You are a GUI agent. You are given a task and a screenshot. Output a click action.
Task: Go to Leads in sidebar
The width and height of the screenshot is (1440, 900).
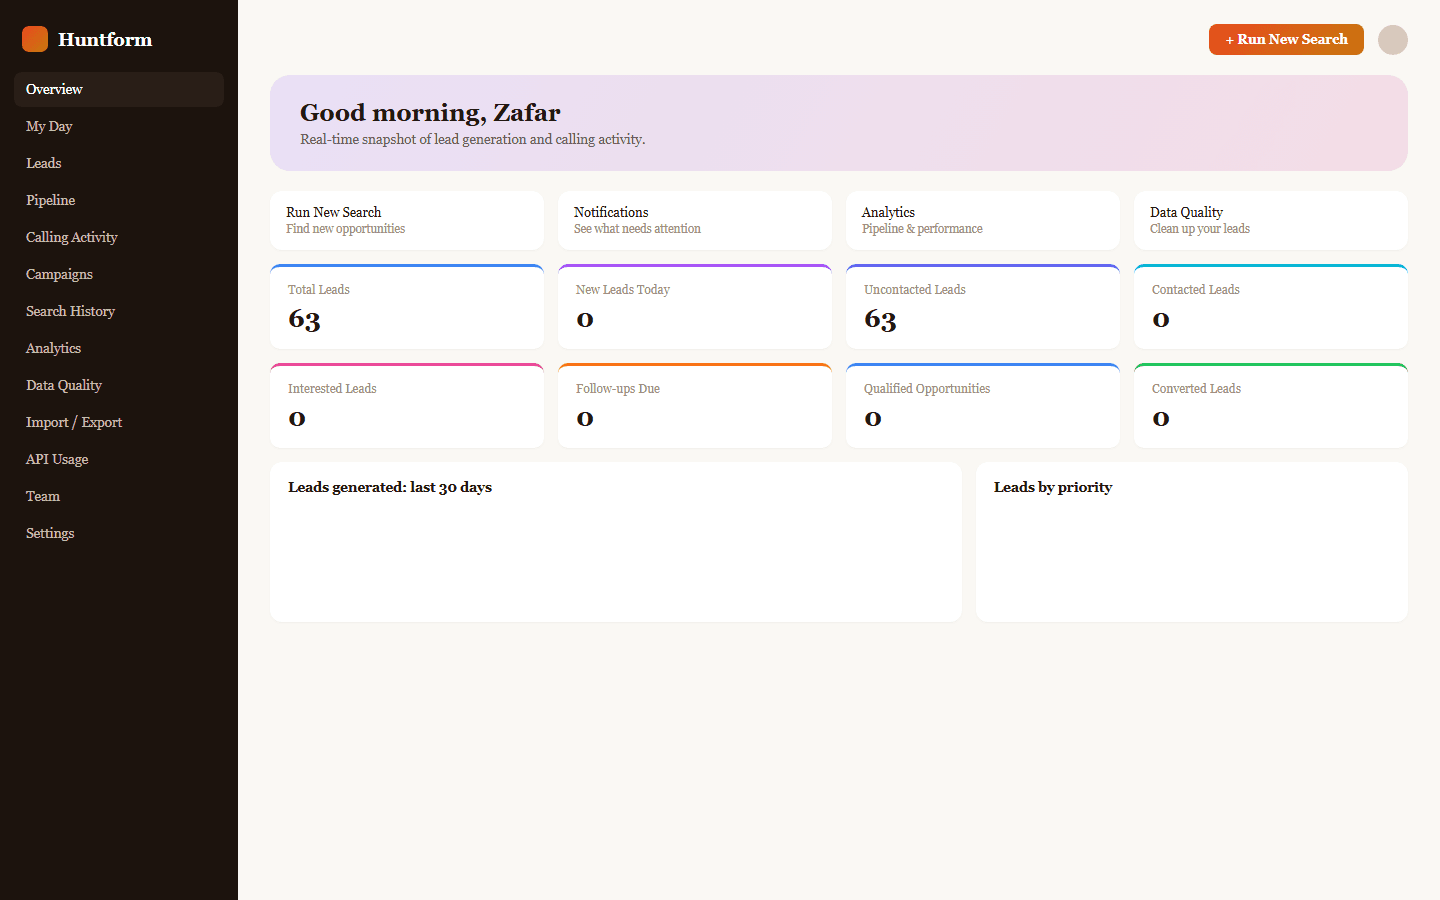click(x=119, y=163)
